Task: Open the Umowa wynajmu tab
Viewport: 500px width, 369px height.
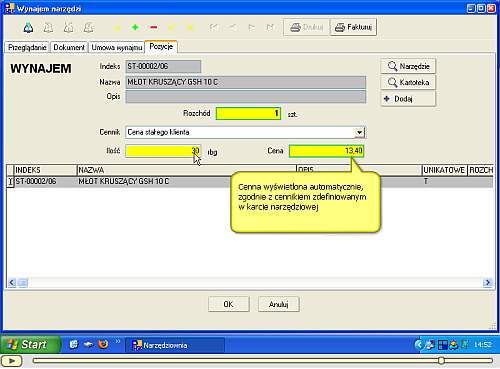Action: coord(117,47)
